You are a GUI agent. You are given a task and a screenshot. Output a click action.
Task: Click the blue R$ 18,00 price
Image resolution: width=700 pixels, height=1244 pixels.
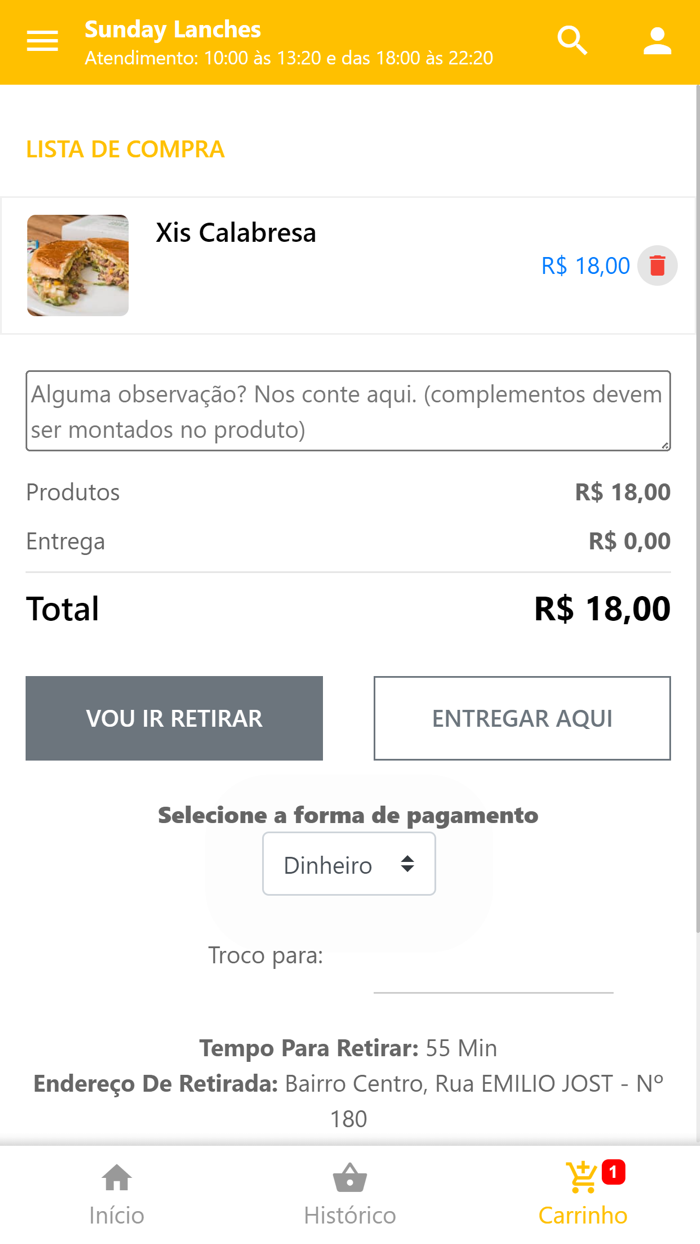[585, 265]
